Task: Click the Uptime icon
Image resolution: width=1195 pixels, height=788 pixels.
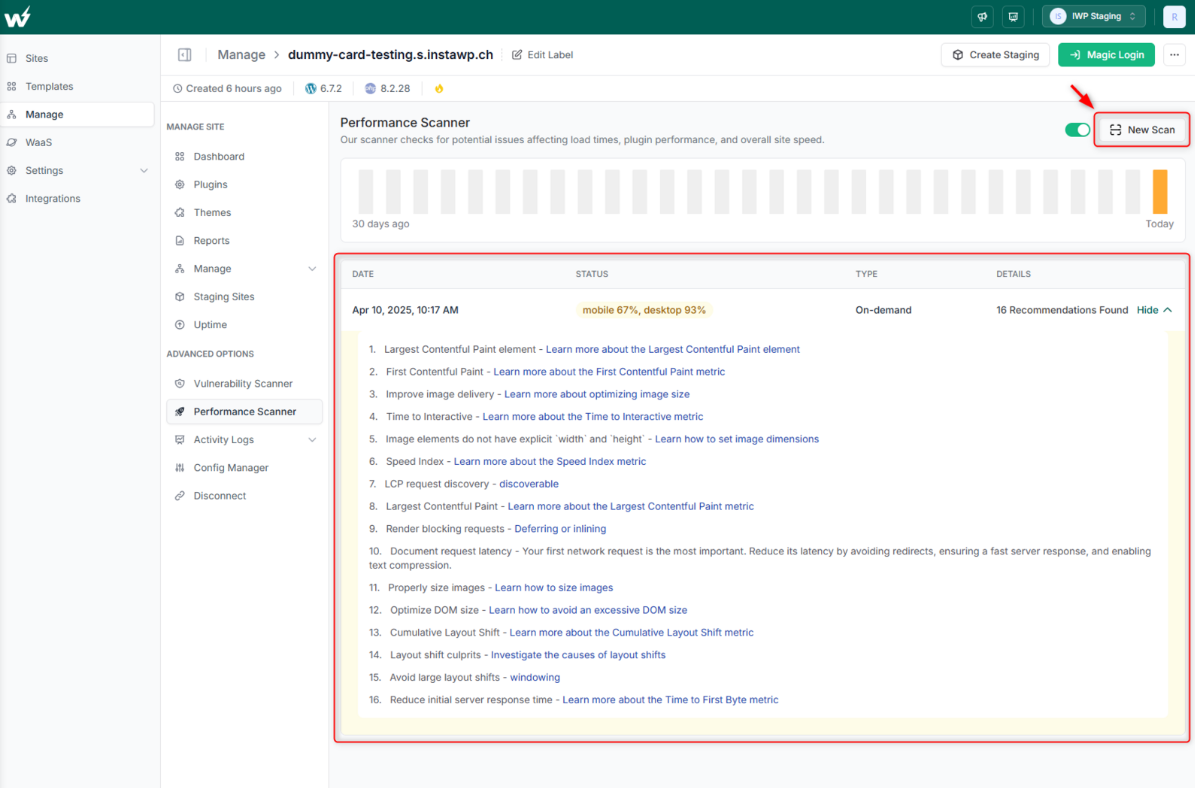Action: coord(180,325)
